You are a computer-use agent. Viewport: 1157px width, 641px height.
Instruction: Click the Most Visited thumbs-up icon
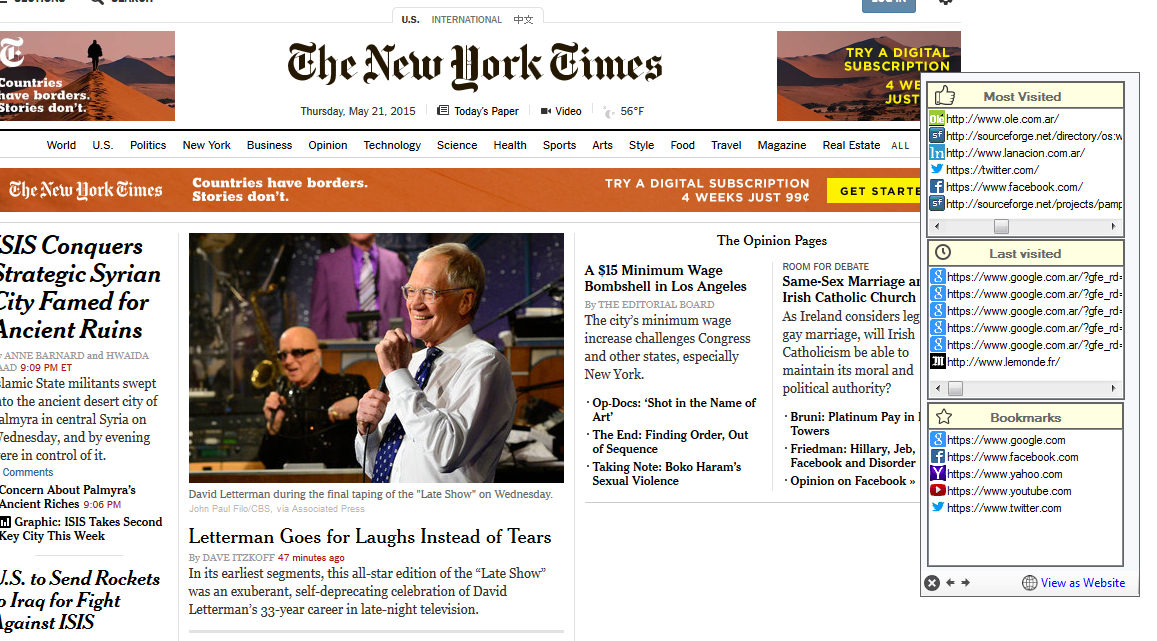[944, 96]
